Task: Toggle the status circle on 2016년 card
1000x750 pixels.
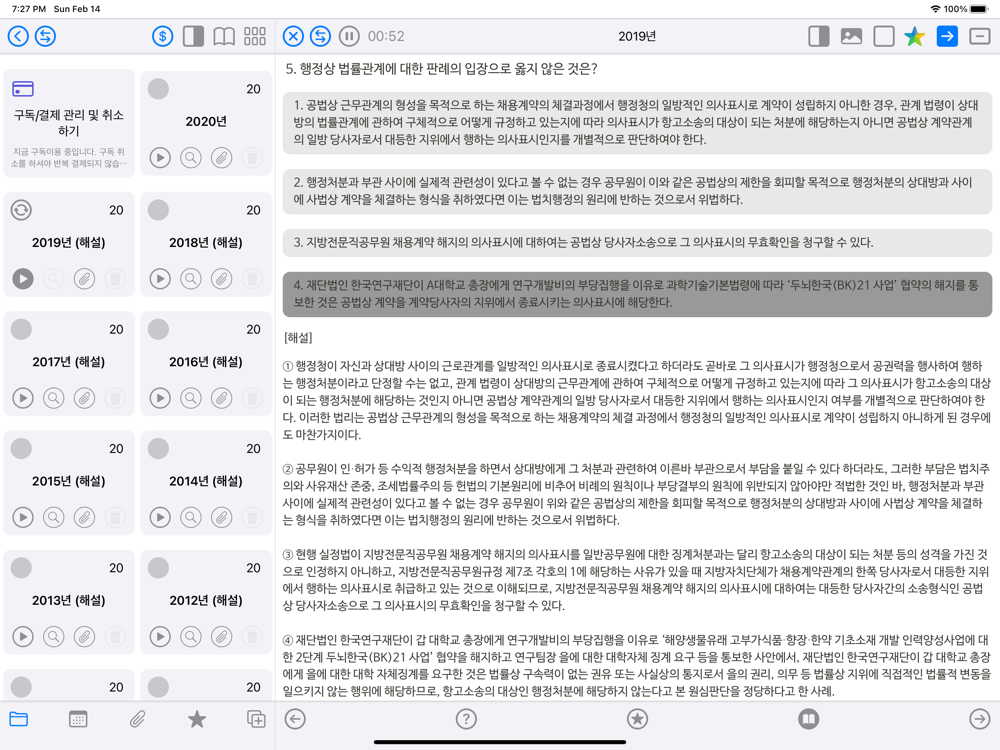Action: 158,329
